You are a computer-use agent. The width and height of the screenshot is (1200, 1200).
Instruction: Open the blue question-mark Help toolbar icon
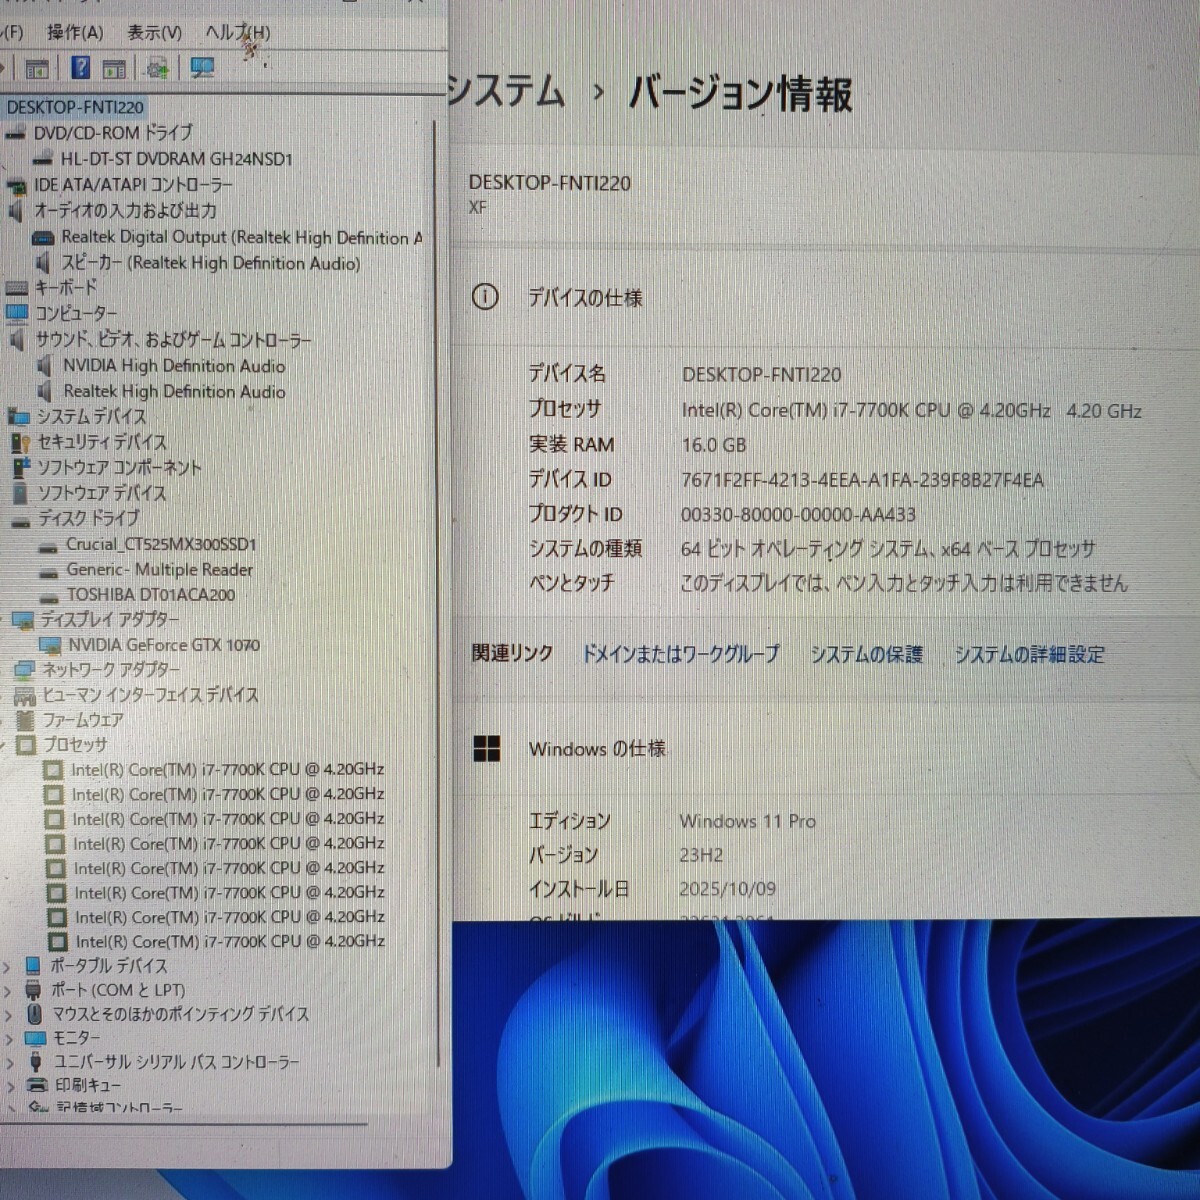(81, 68)
